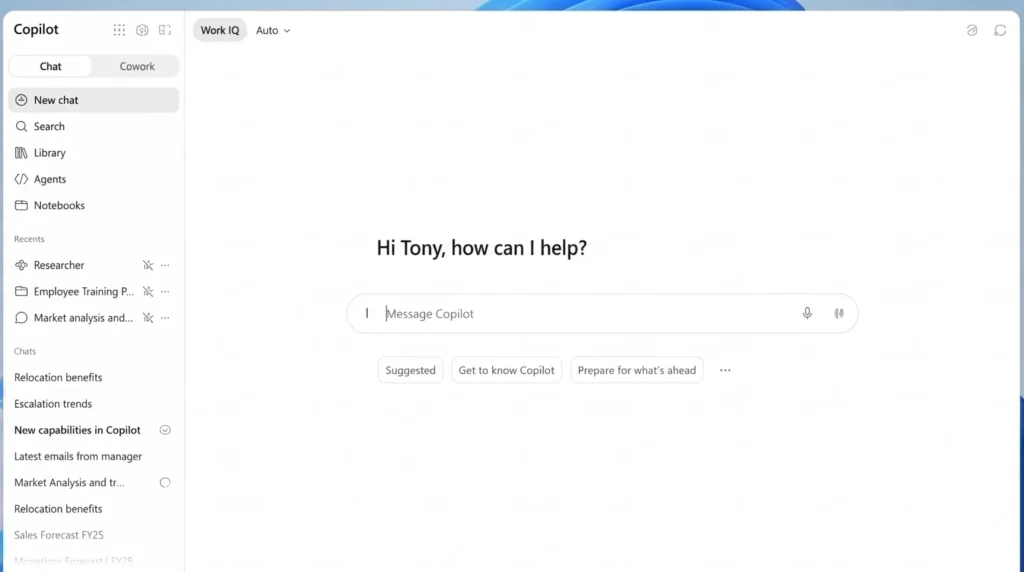Viewport: 1024px width, 572px height.
Task: Open Latest emails from manager chat
Action: point(78,456)
